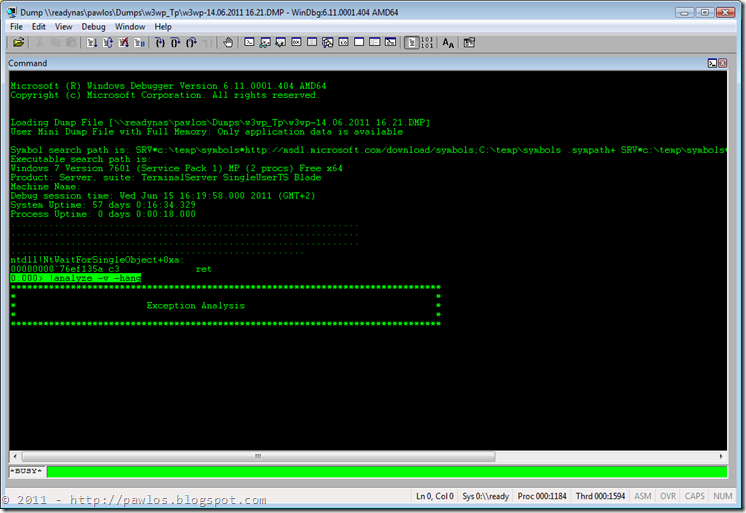Open the File menu

coord(16,27)
